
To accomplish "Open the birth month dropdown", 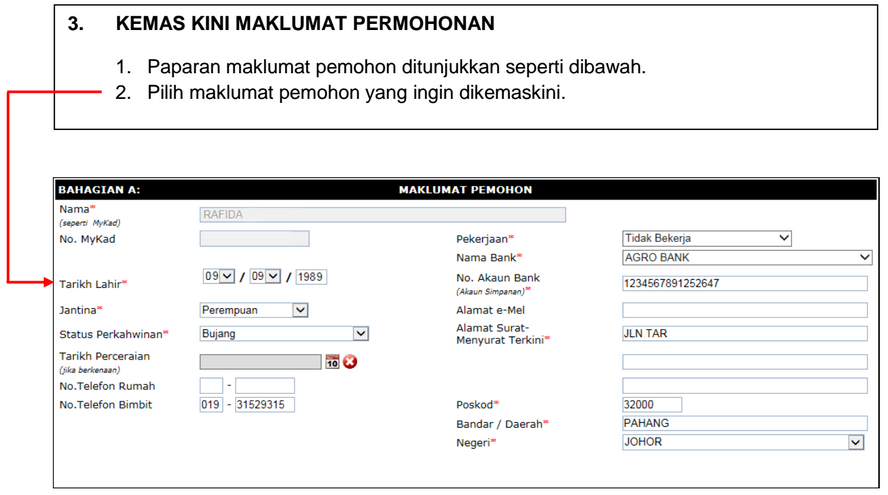I will coord(265,276).
